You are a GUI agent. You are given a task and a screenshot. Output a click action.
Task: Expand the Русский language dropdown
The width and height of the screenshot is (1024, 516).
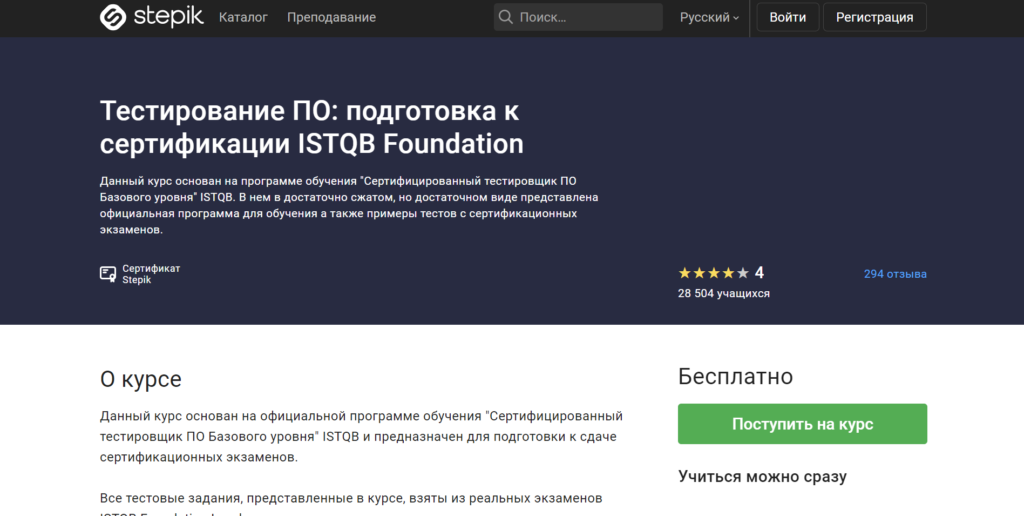[709, 17]
